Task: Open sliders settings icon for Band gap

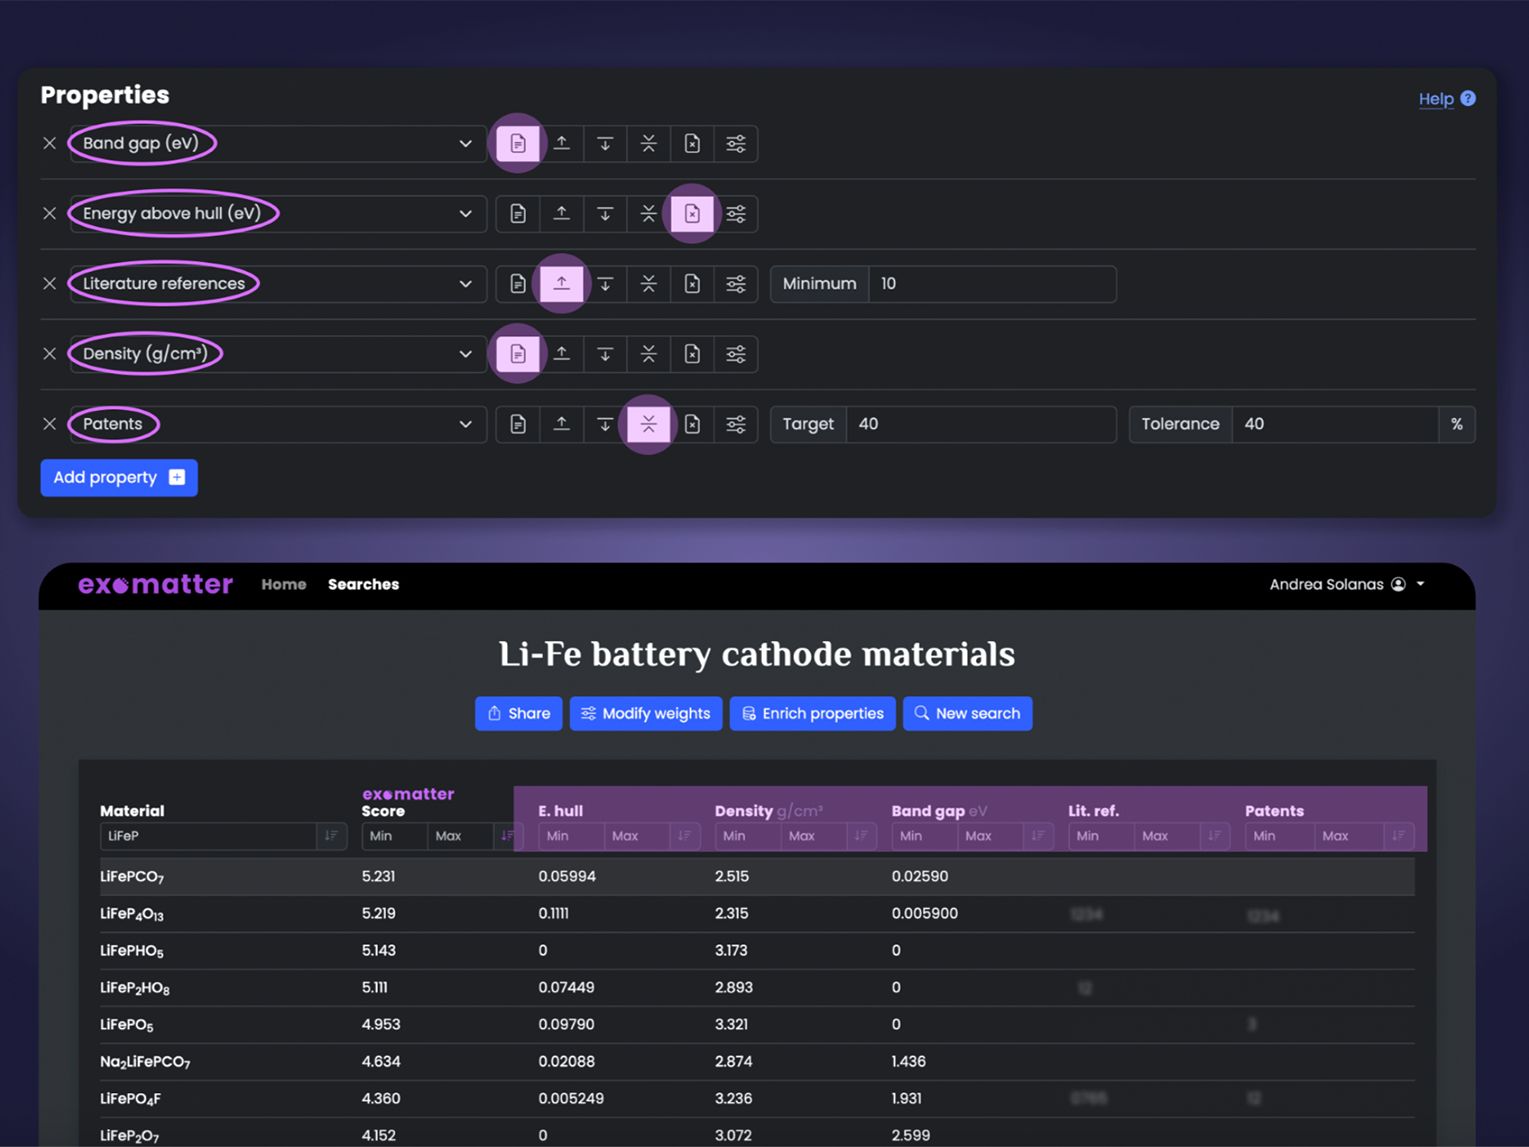Action: coord(736,143)
